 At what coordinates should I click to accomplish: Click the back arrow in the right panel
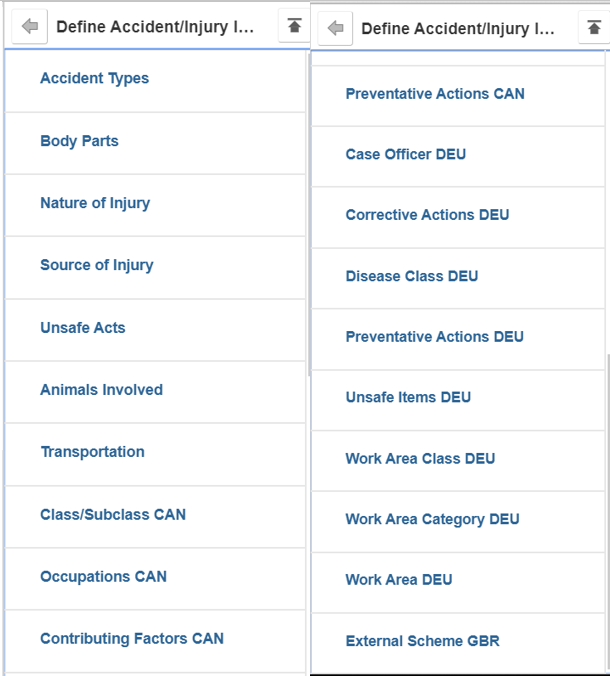[335, 28]
